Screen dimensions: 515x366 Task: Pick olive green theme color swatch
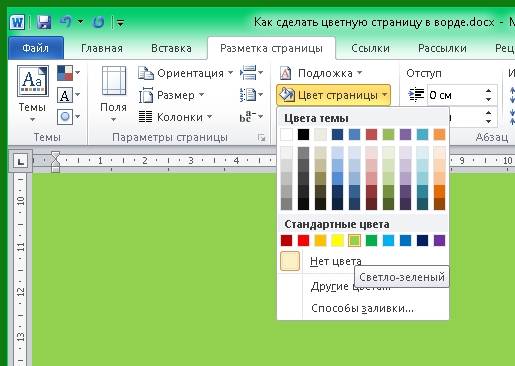click(388, 135)
